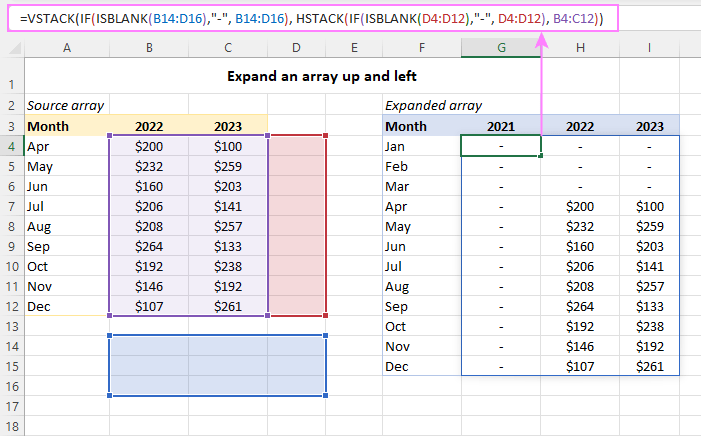Image resolution: width=701 pixels, height=436 pixels.
Task: Click the "Expanded array" label cell
Action: pos(433,106)
